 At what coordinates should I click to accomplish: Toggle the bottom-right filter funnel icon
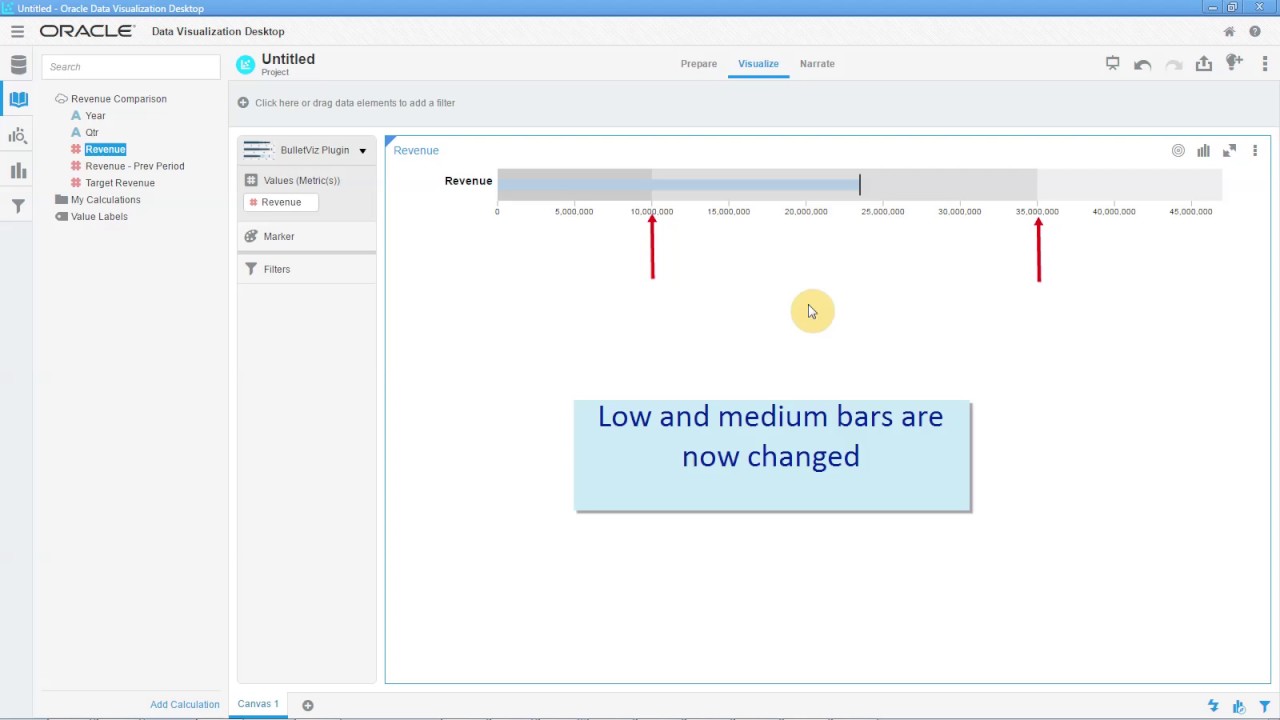tap(1265, 706)
